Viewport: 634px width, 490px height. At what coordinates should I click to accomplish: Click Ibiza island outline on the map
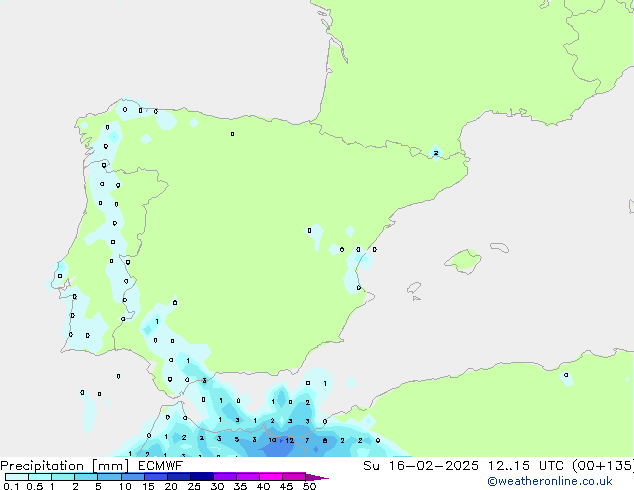pos(413,288)
